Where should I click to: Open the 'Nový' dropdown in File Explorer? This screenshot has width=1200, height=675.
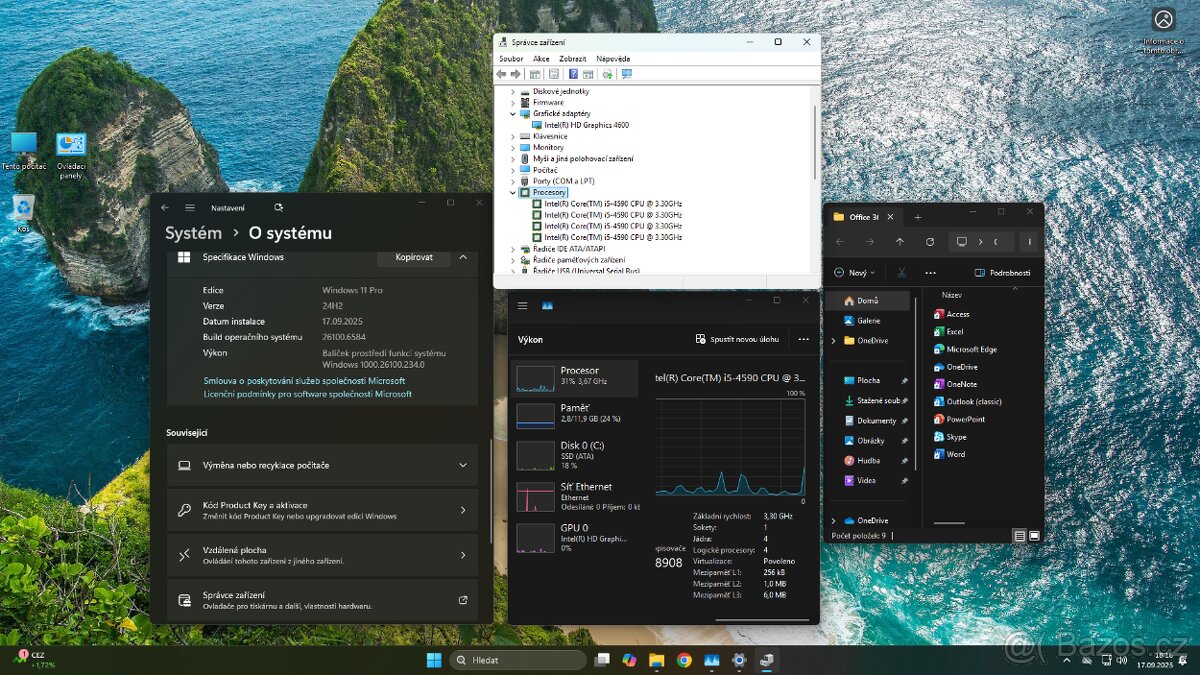[x=855, y=272]
